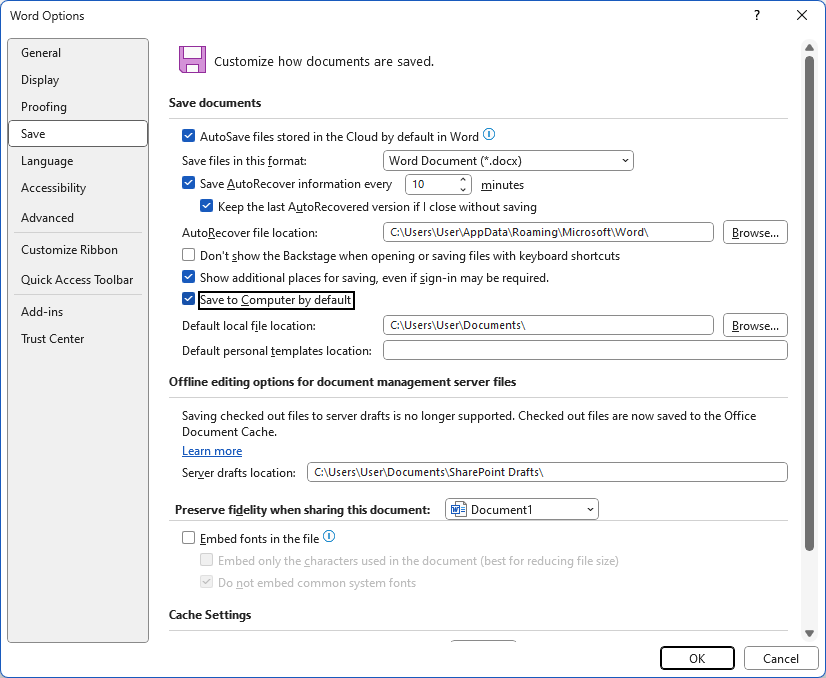
Task: Open the Learn more link
Action: [x=212, y=451]
